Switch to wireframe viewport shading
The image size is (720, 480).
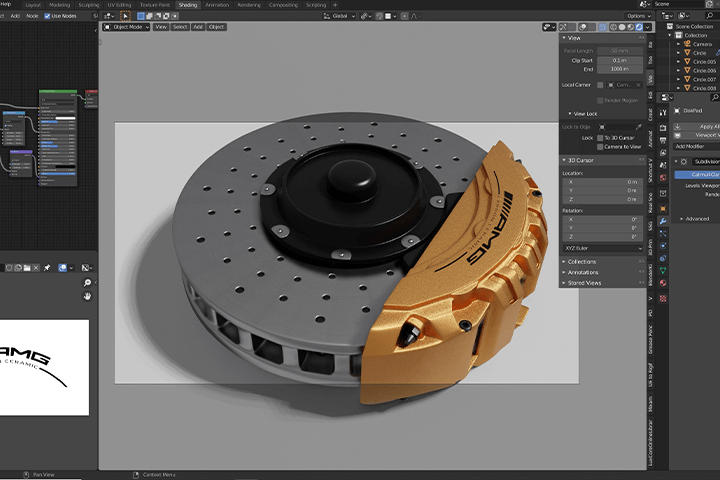point(613,27)
